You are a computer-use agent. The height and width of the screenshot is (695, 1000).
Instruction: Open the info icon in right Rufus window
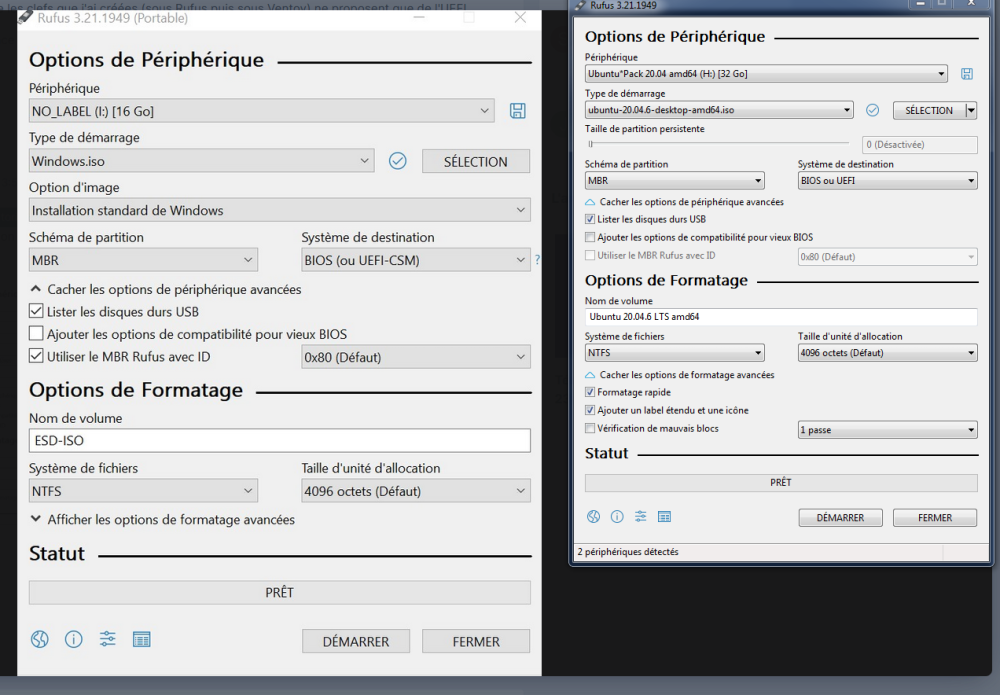click(617, 516)
